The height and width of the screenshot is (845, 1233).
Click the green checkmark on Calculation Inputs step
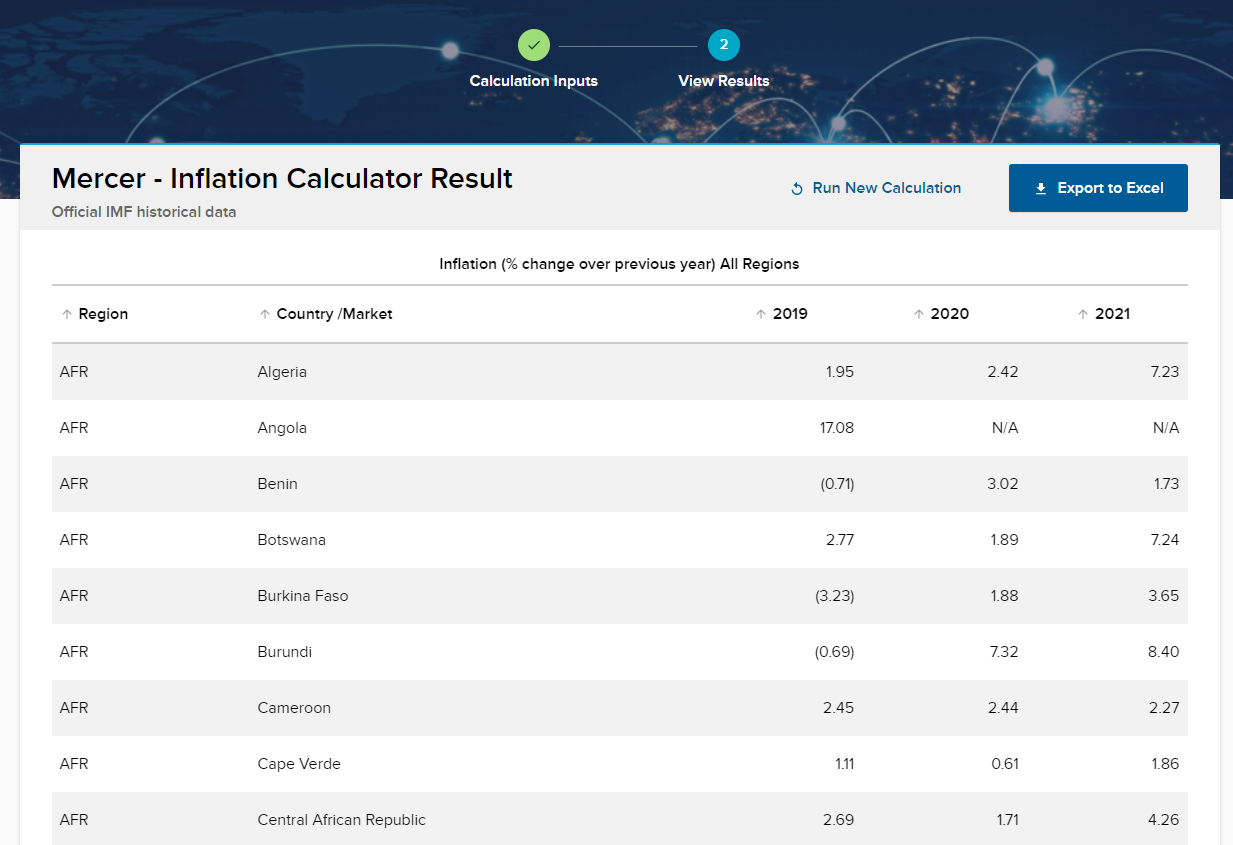(x=533, y=45)
